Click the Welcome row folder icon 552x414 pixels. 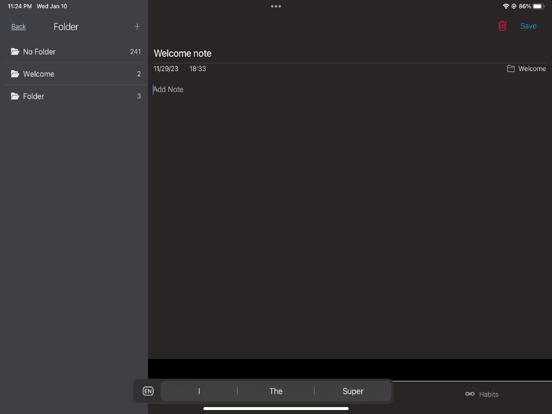tap(15, 74)
